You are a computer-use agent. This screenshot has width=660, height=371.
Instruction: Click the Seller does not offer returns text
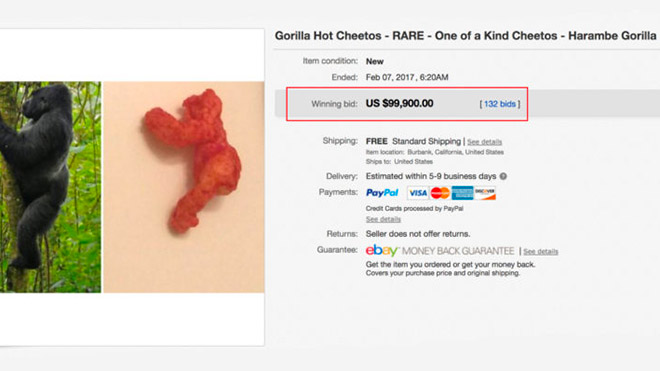tap(418, 234)
